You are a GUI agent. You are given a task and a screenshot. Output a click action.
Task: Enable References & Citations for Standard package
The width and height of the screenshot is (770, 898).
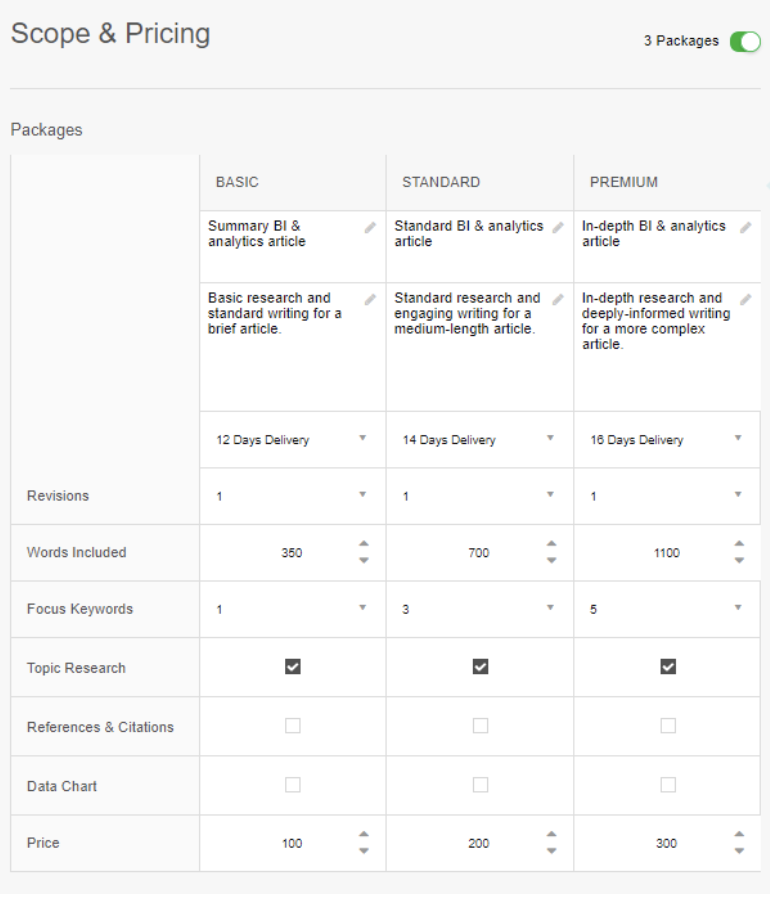[x=478, y=727]
